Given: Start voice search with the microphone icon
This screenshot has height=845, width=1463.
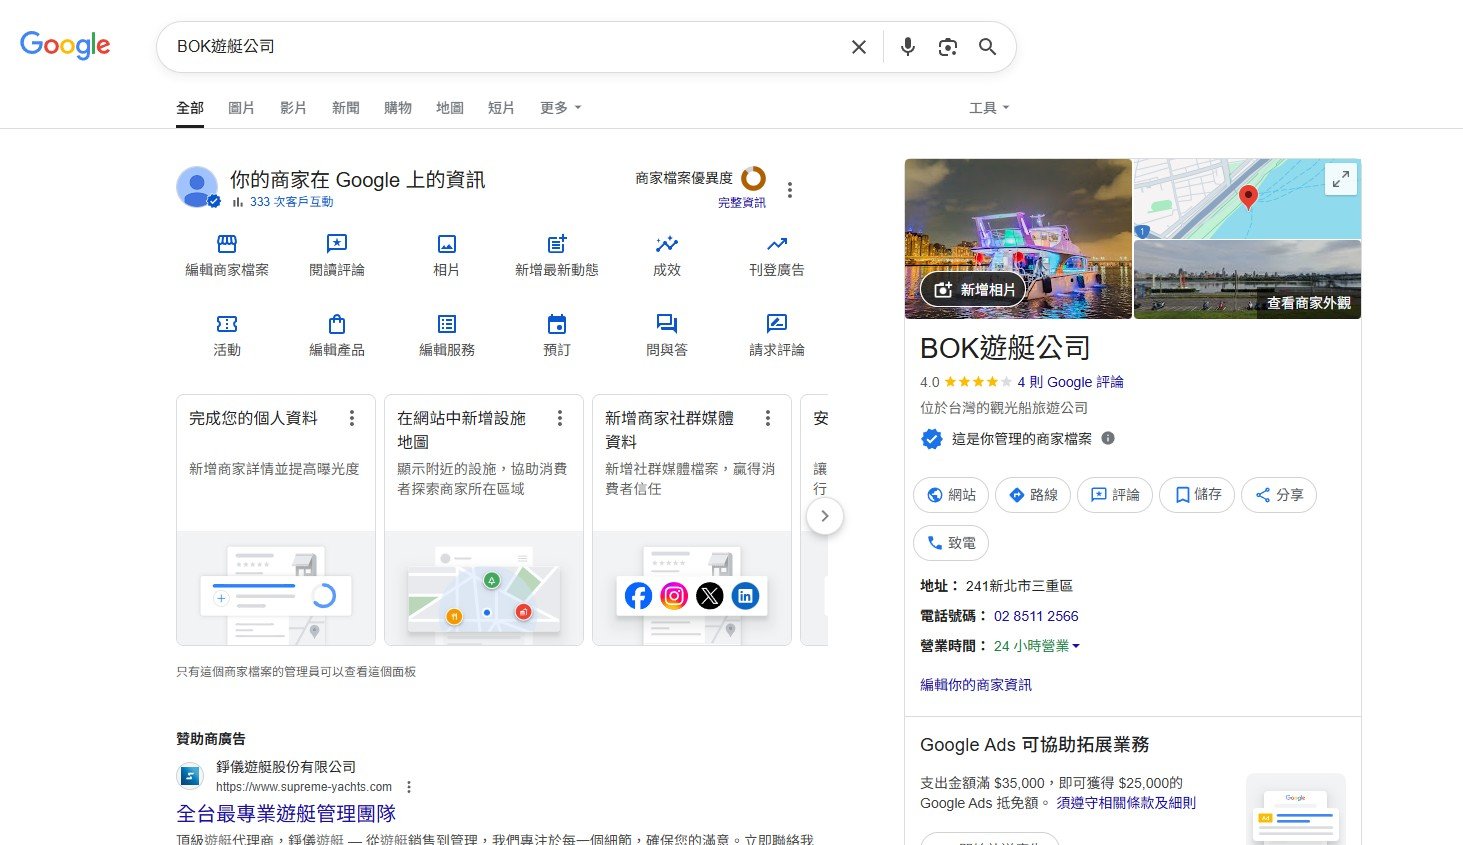Looking at the screenshot, I should 907,47.
